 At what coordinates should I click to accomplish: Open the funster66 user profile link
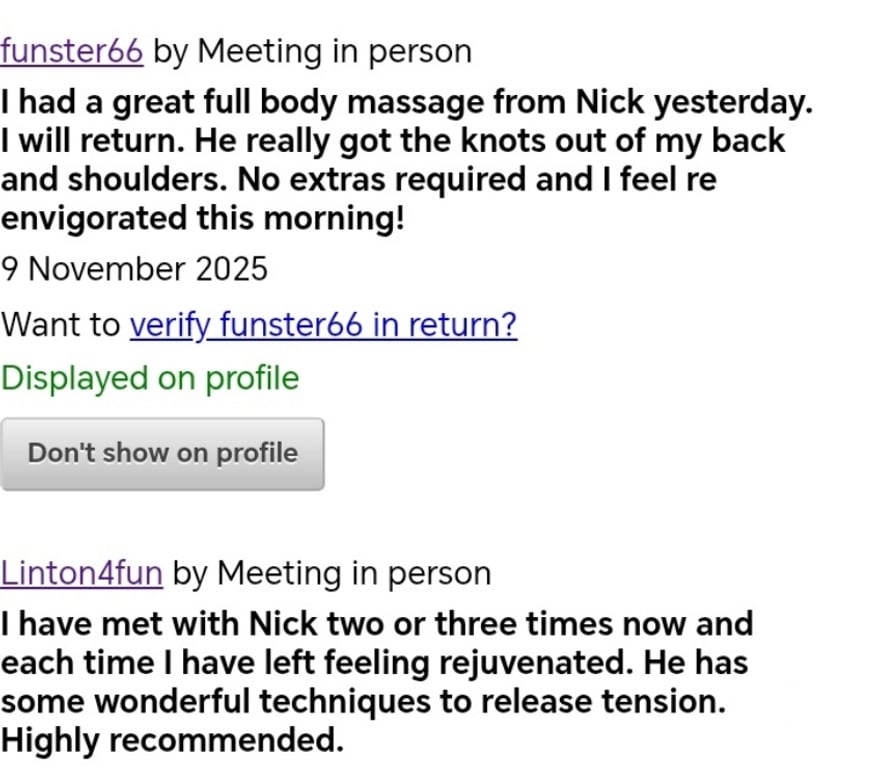(71, 51)
